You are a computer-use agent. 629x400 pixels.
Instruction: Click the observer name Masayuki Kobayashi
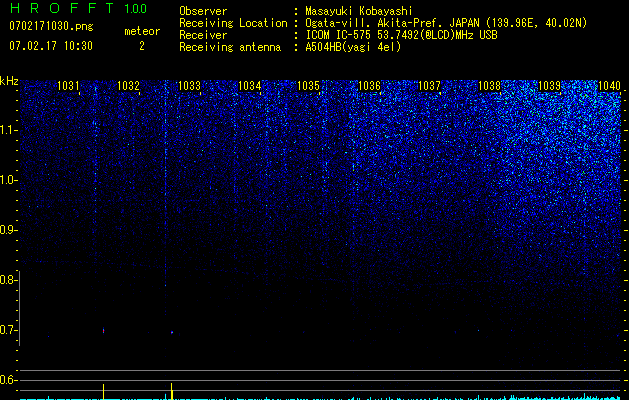point(359,11)
